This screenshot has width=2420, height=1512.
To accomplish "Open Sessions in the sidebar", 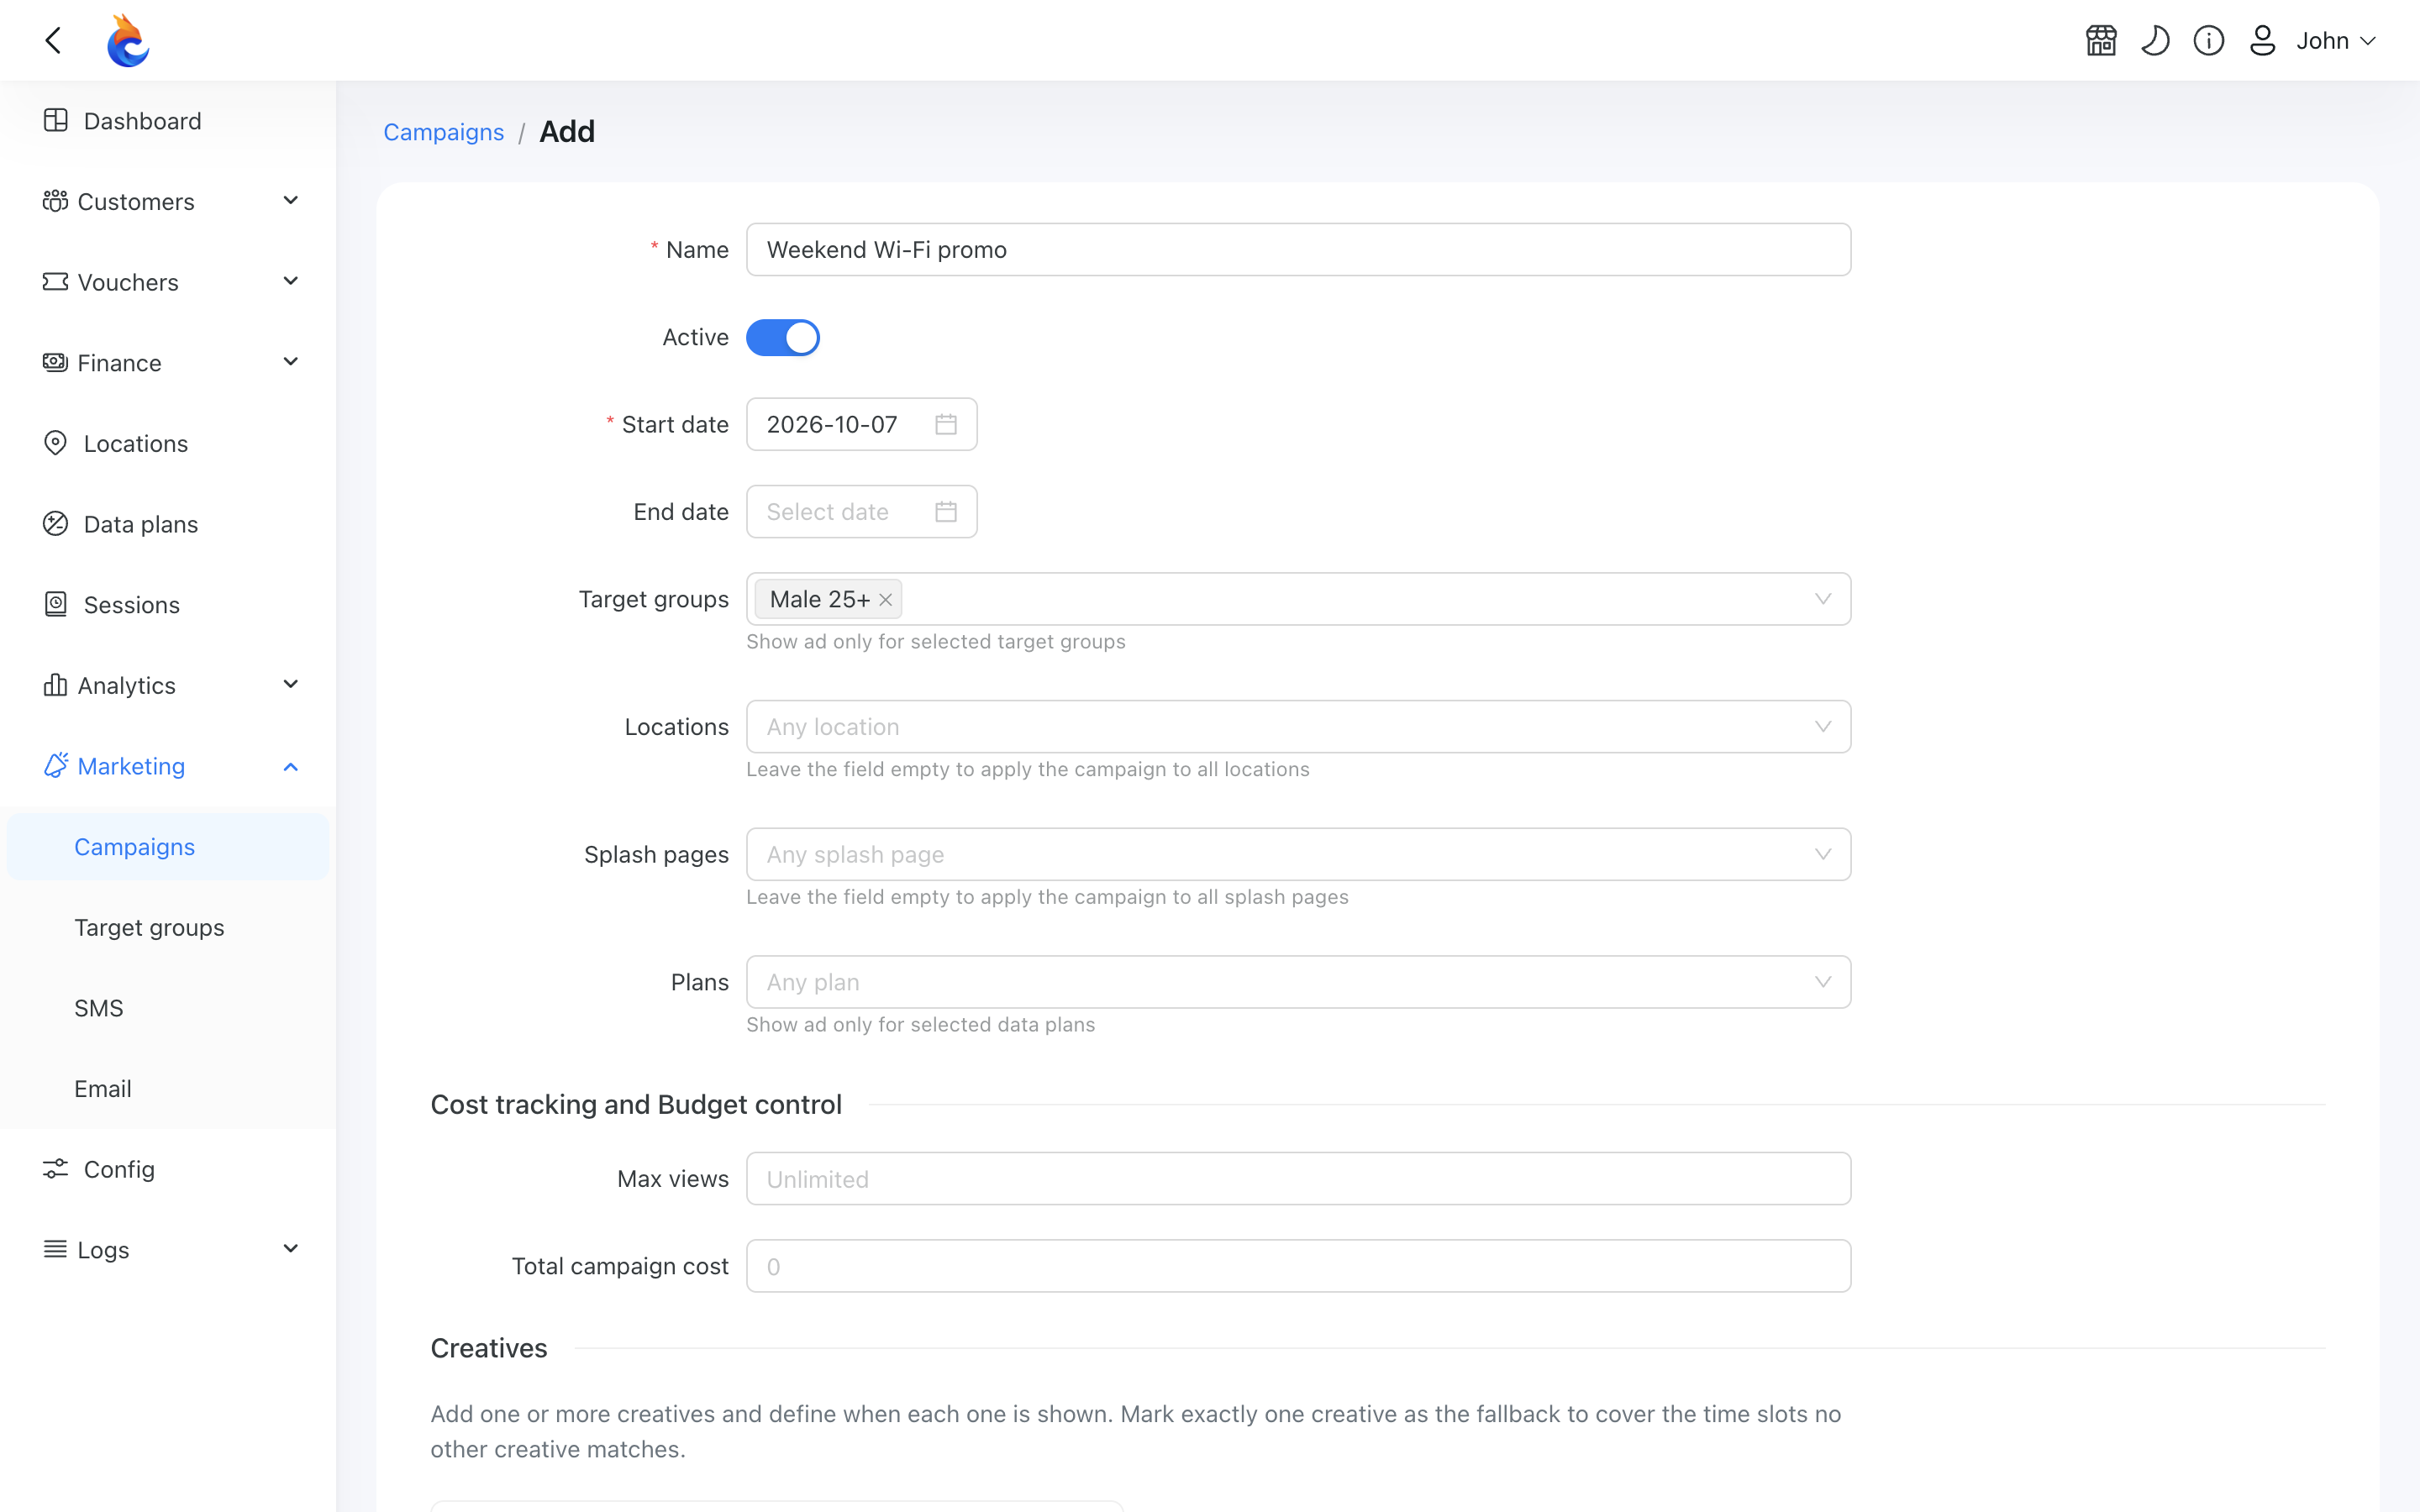I will [x=168, y=605].
